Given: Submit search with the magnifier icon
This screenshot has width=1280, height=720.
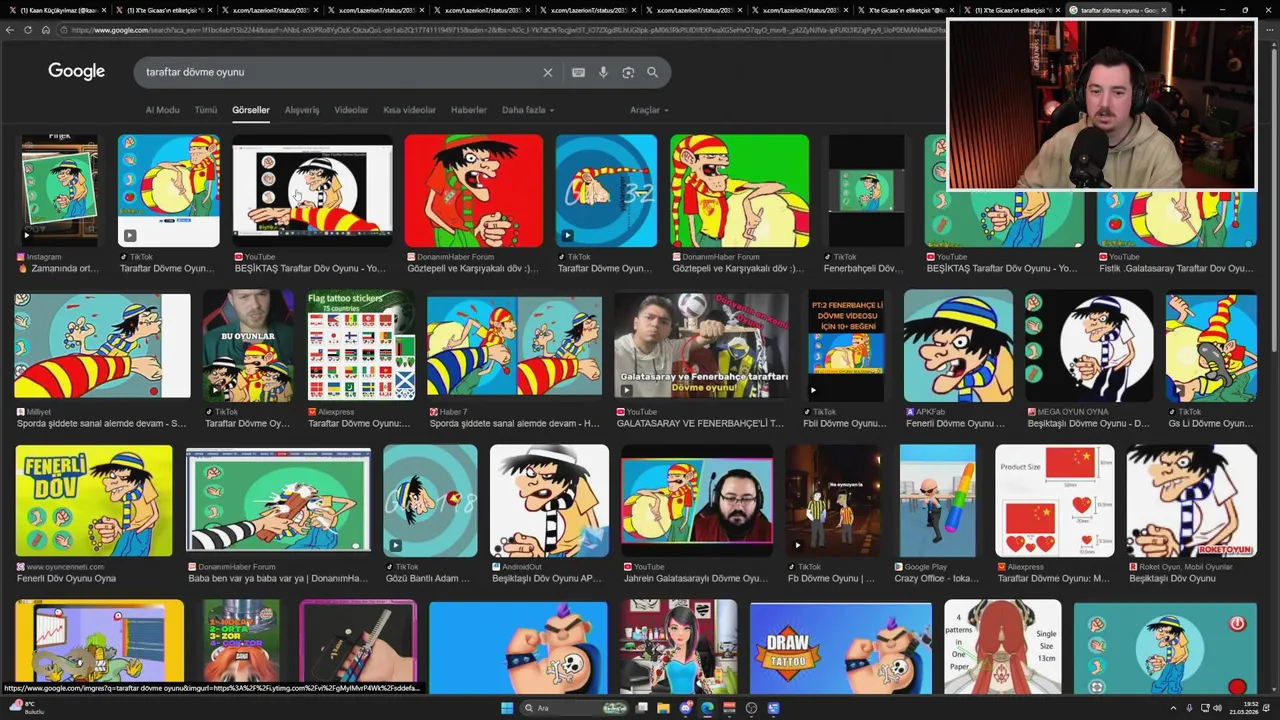Looking at the screenshot, I should click(652, 72).
